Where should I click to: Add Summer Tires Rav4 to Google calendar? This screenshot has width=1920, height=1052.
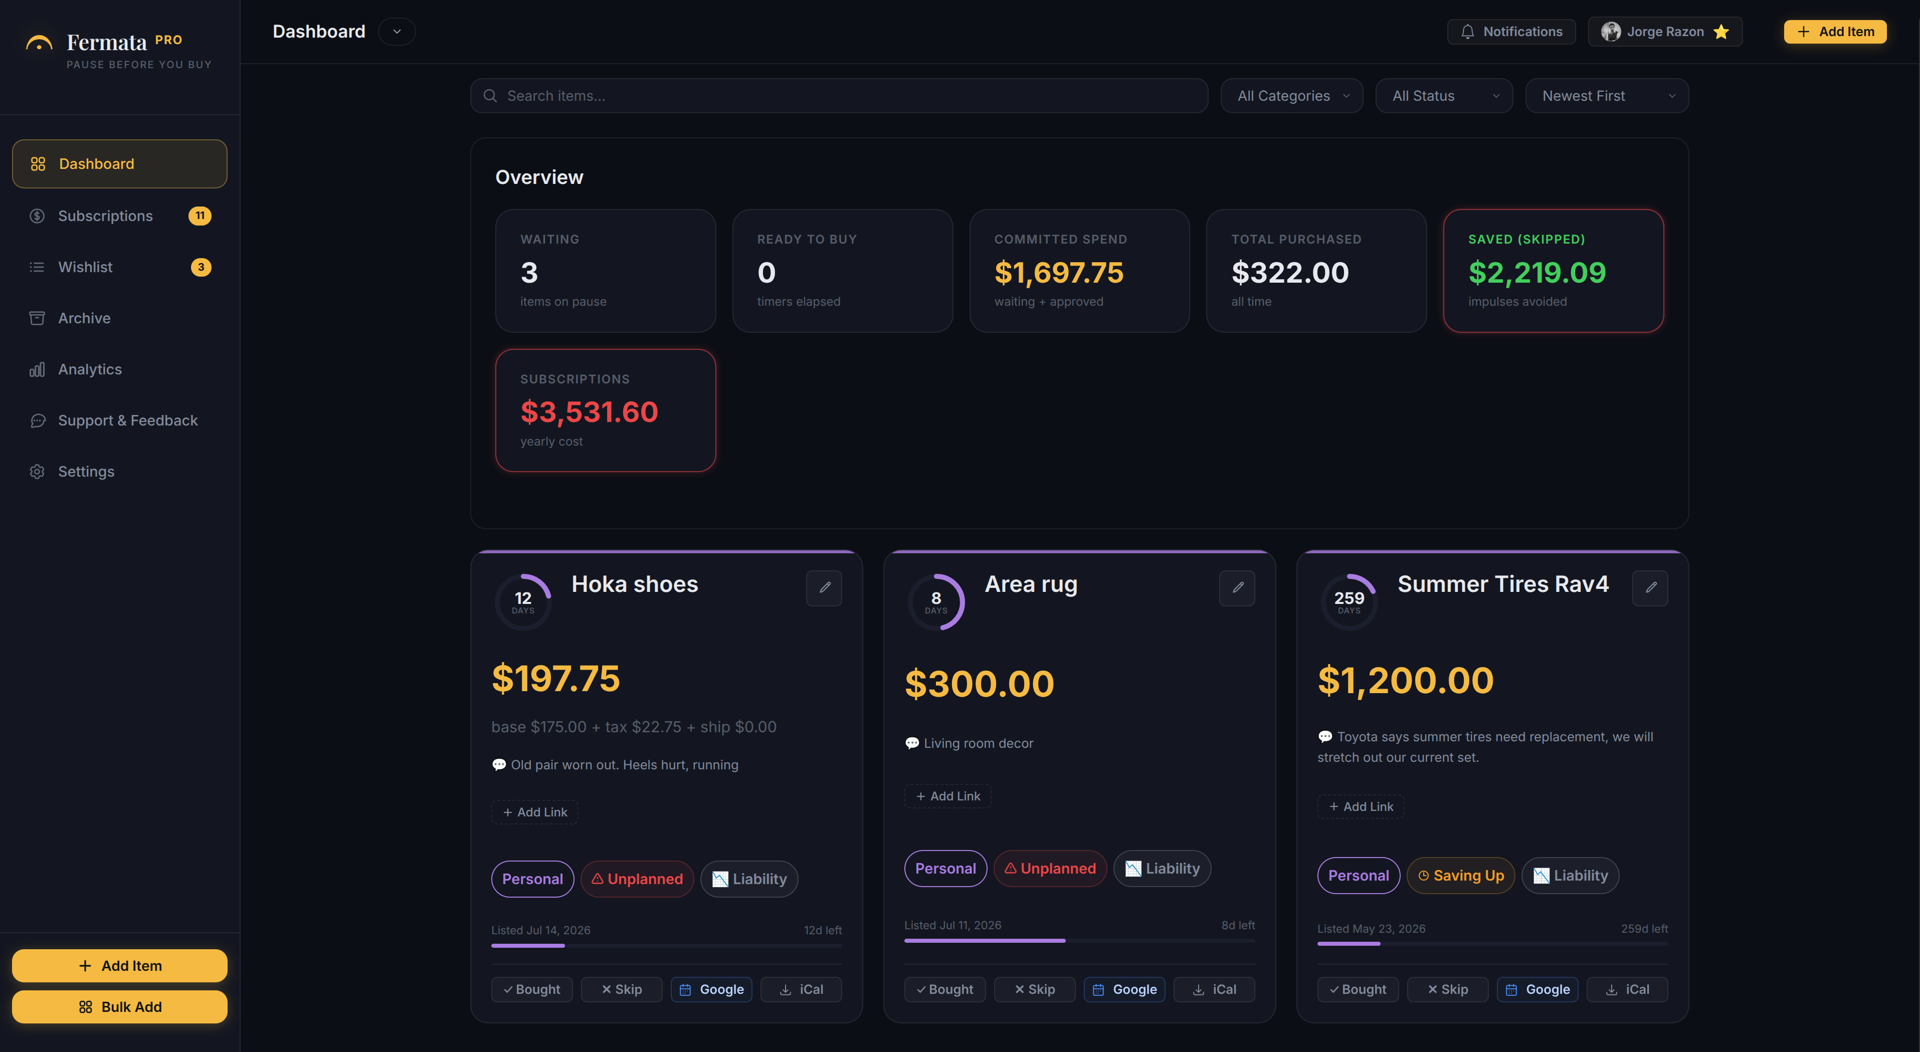1537,989
